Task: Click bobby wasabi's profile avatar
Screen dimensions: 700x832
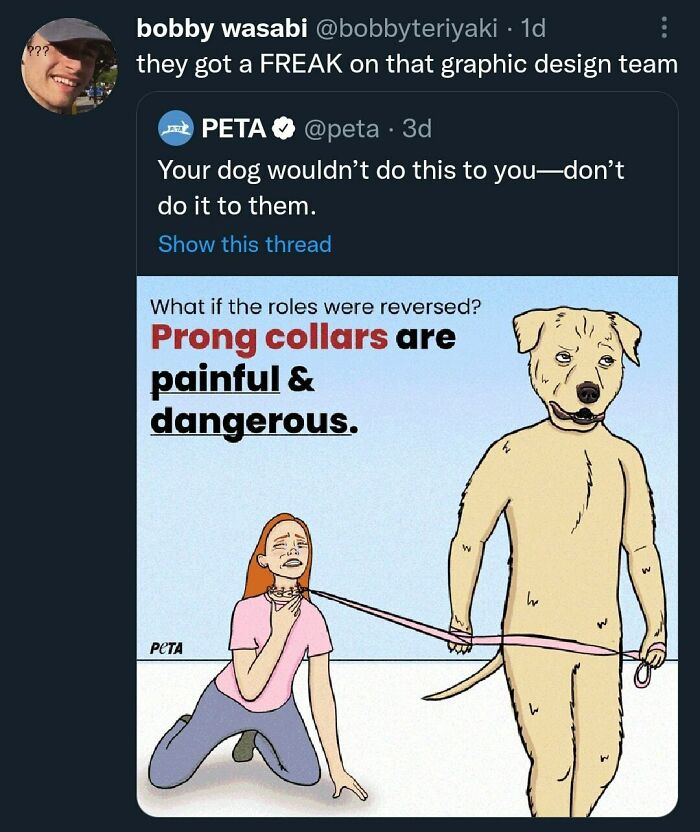Action: click(69, 64)
